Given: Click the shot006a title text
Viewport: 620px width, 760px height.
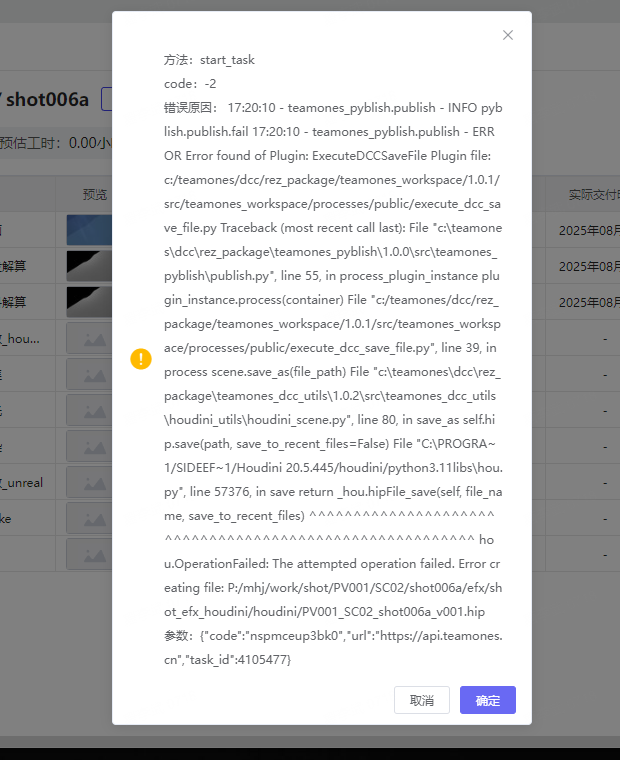Looking at the screenshot, I should [47, 100].
